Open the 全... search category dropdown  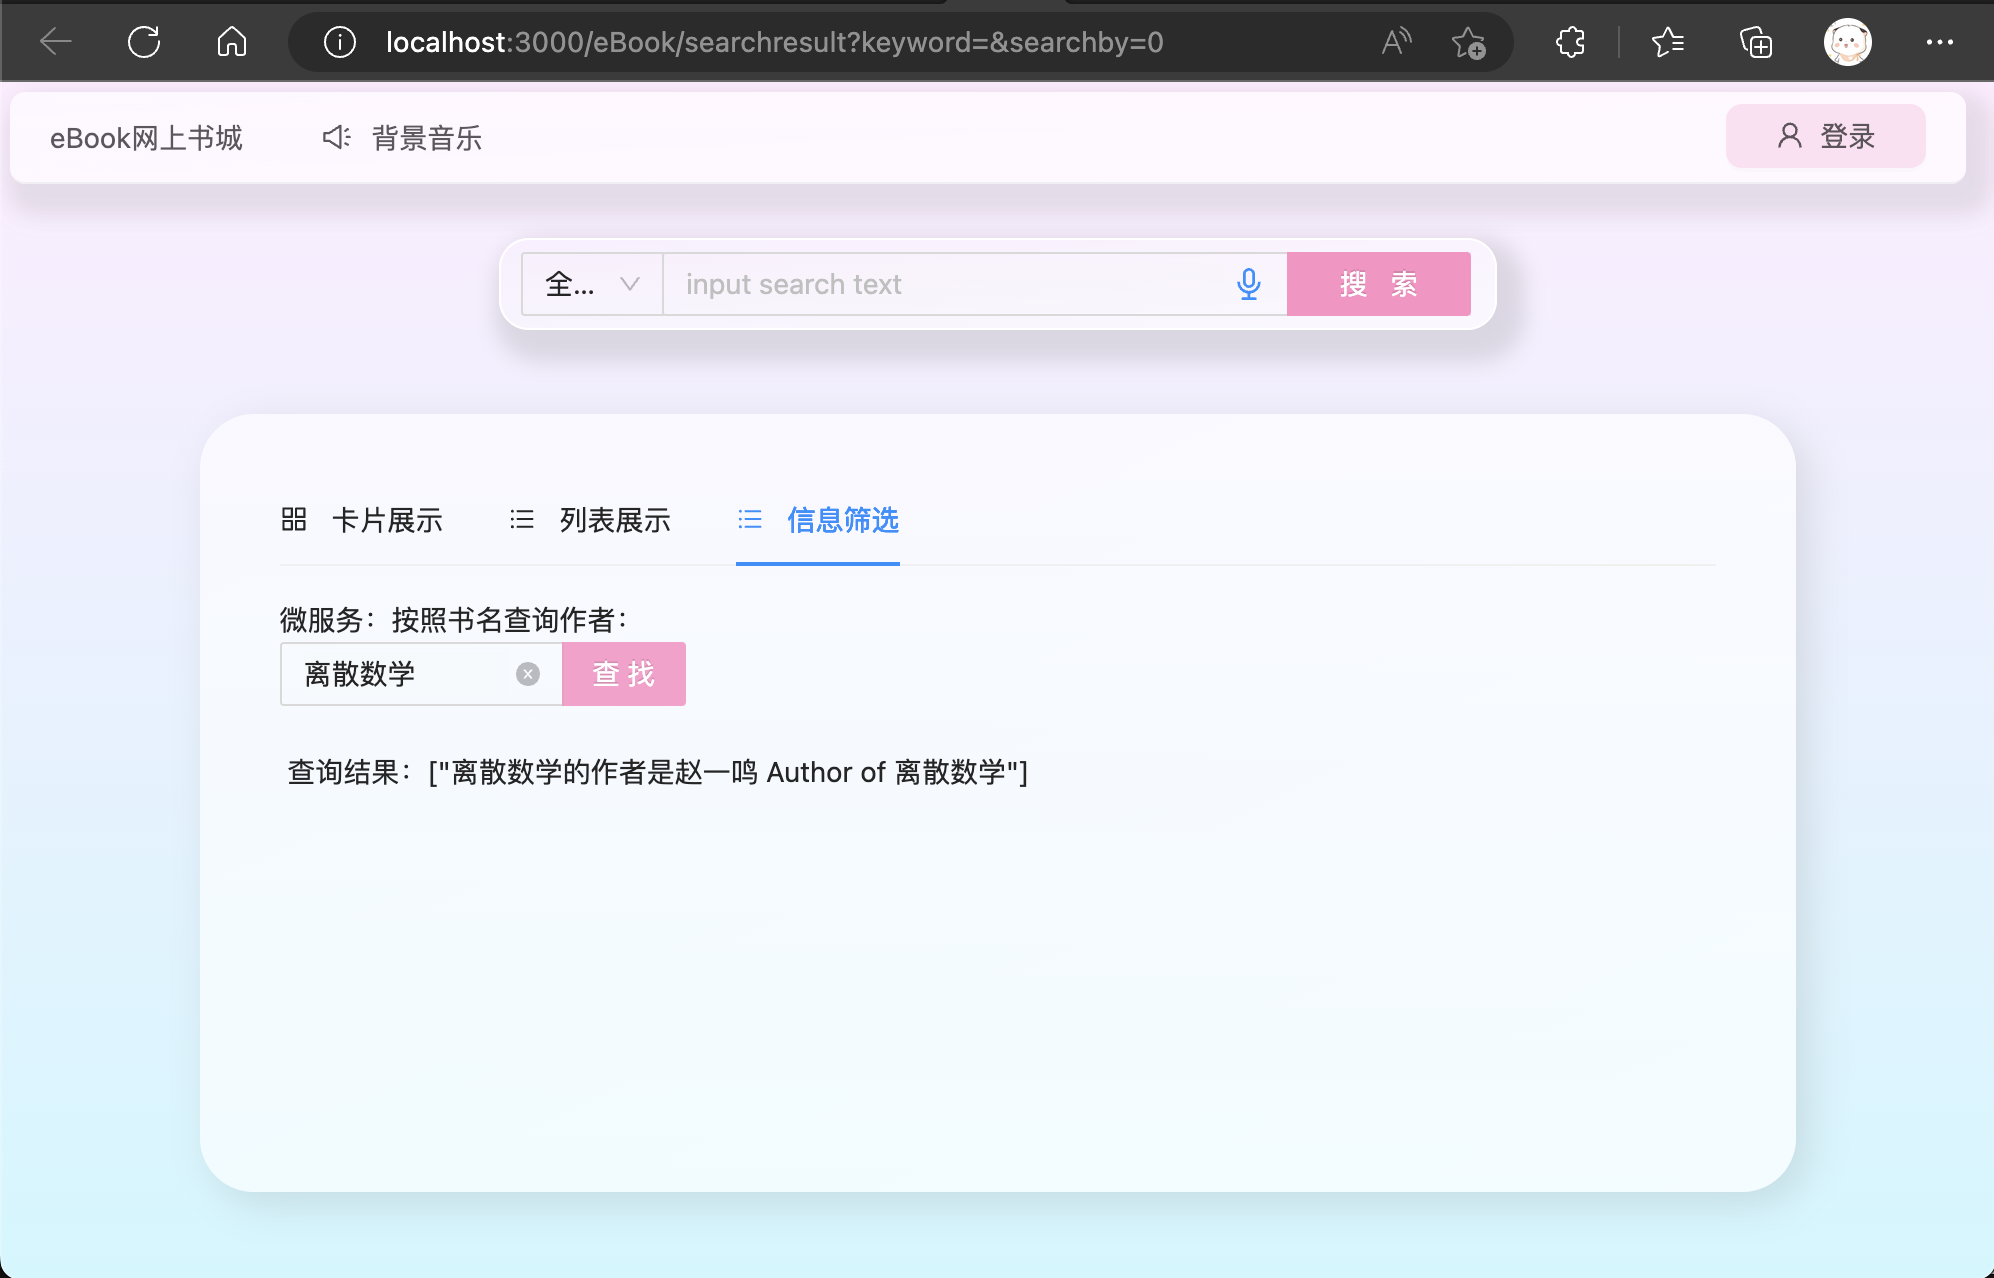(591, 284)
